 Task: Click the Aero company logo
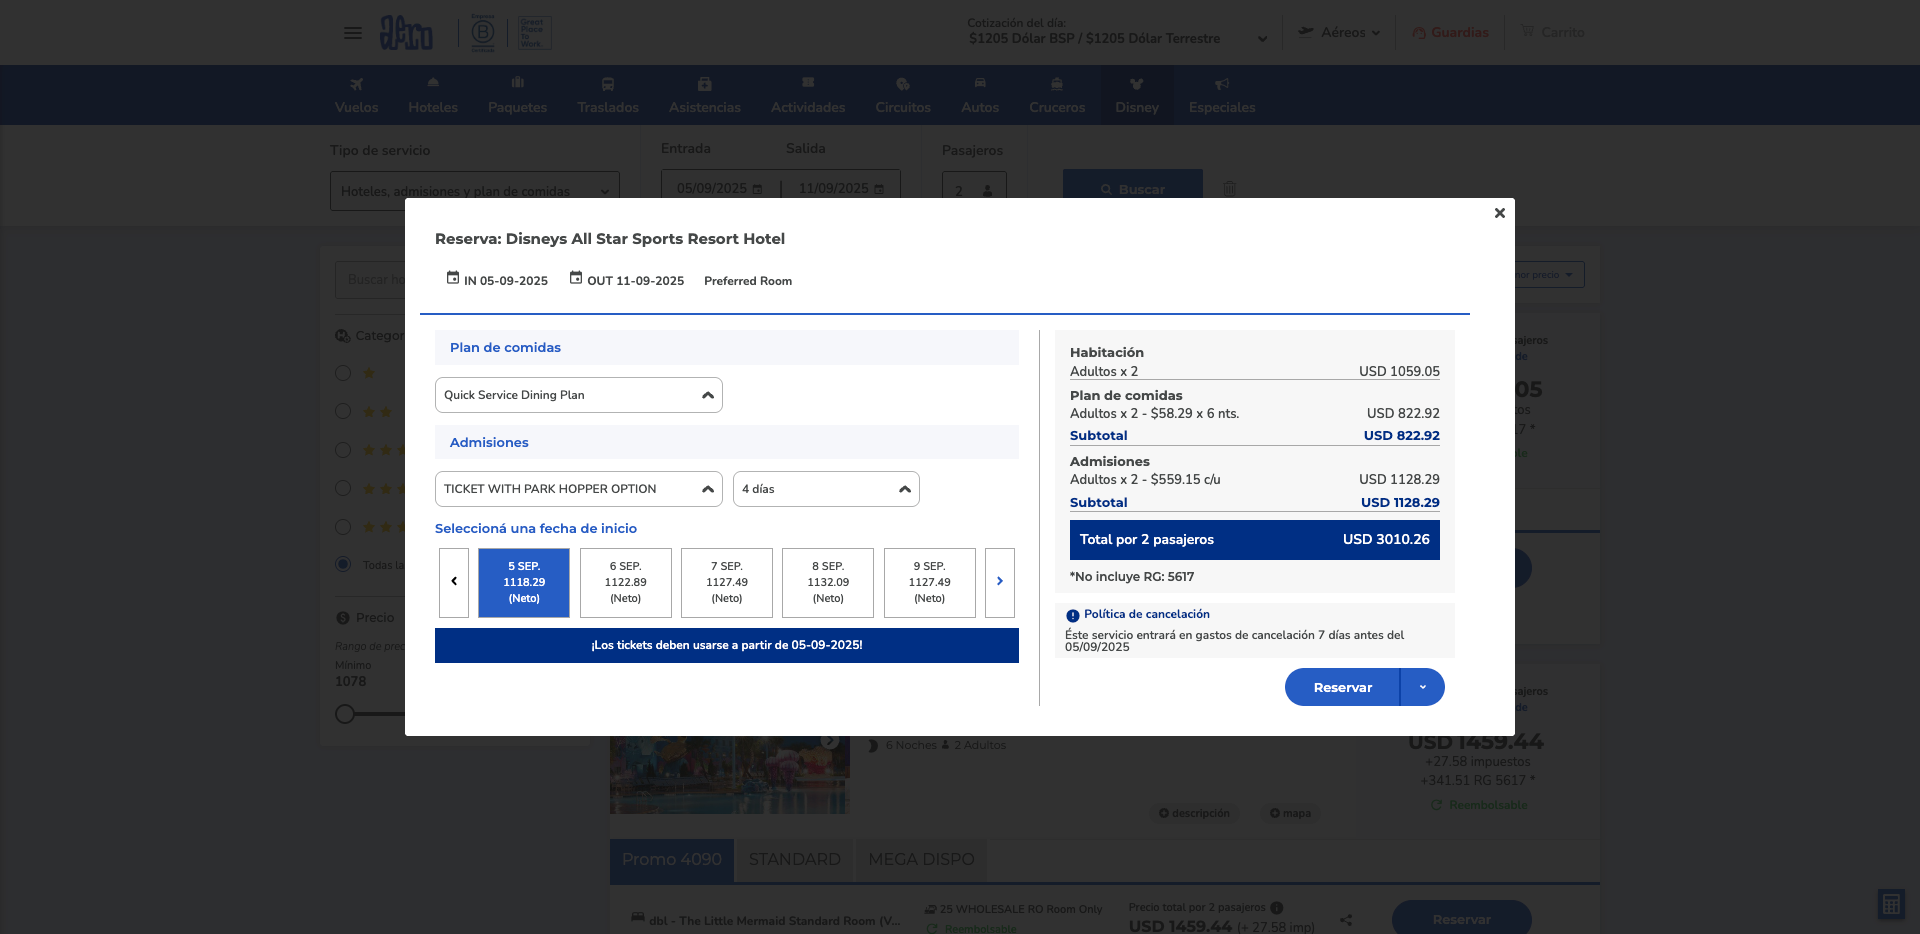click(x=406, y=33)
